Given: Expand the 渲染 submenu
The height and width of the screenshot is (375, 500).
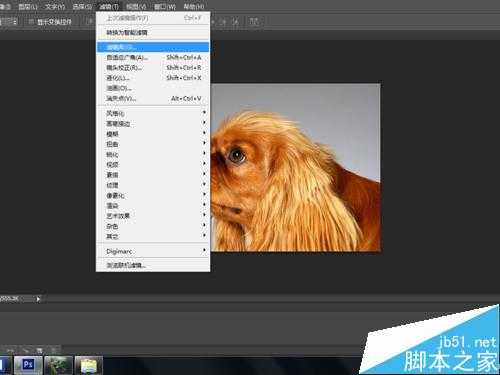Looking at the screenshot, I should click(x=153, y=206).
